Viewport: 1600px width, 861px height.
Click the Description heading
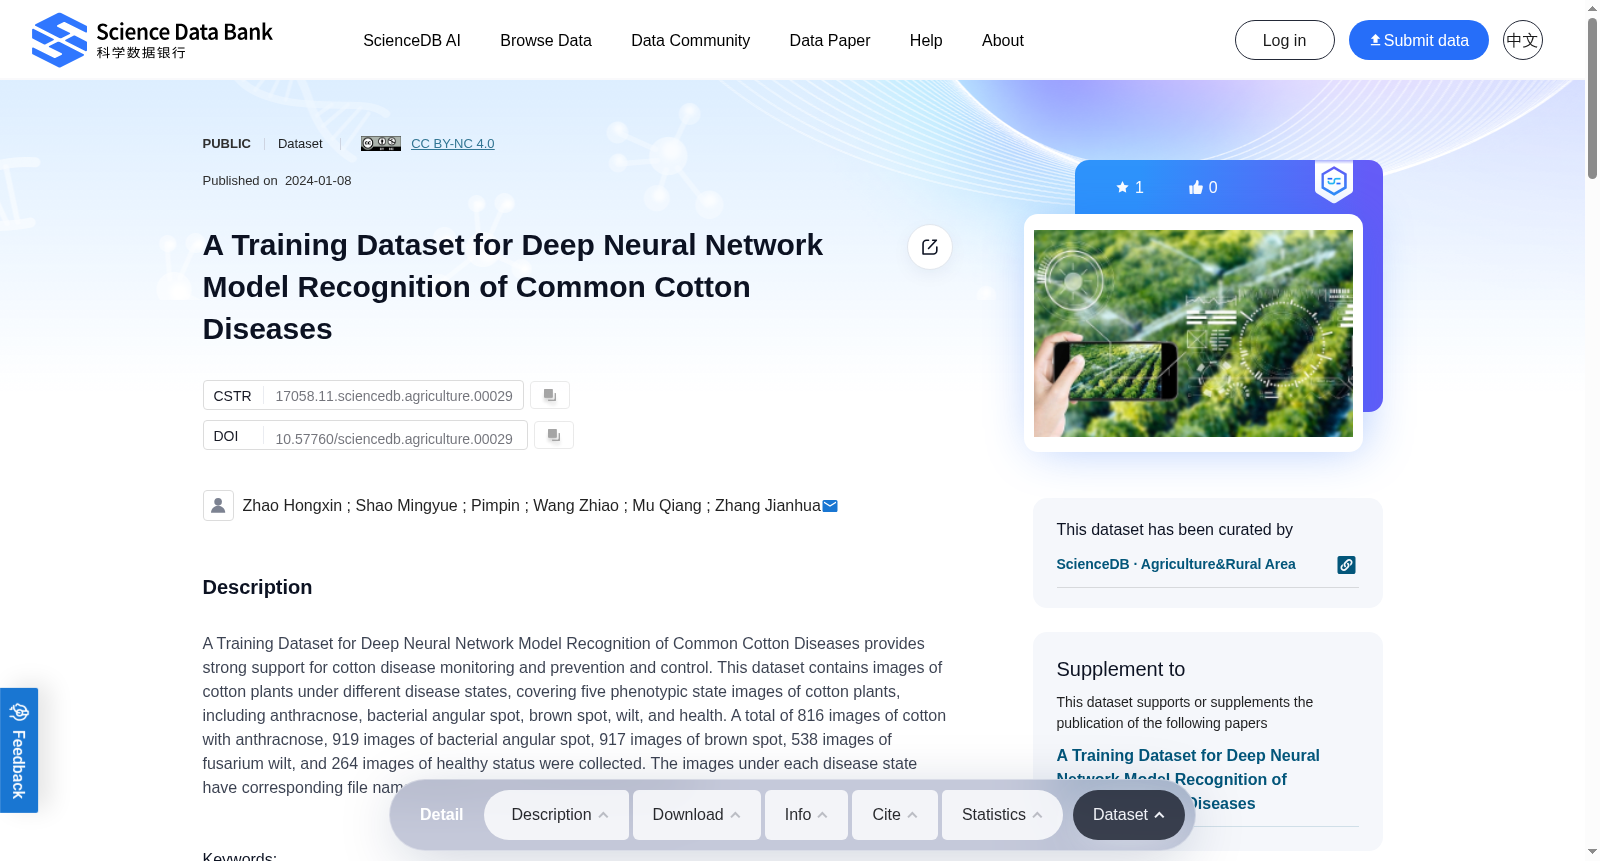pyautogui.click(x=257, y=587)
